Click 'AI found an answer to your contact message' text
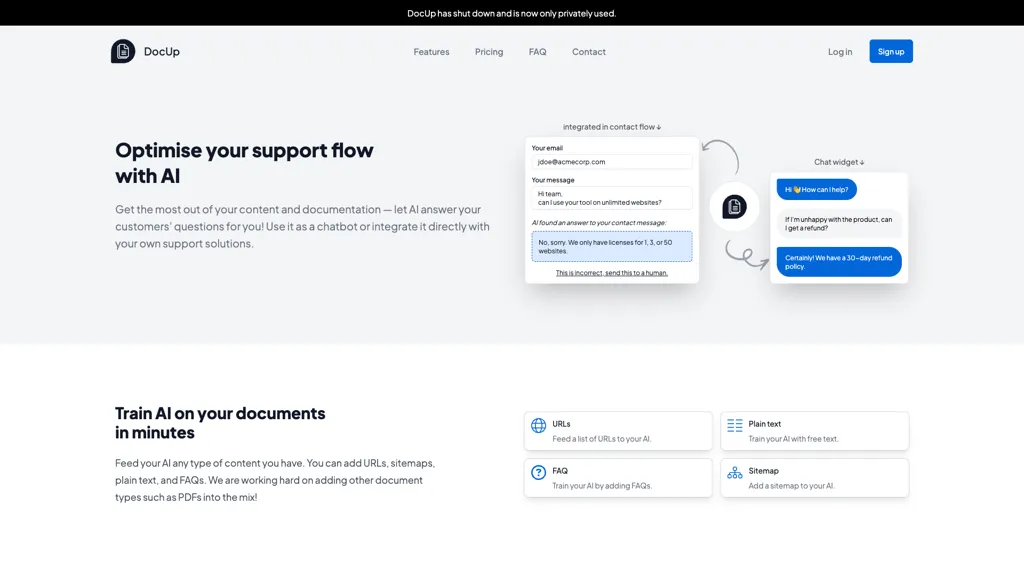This screenshot has height=576, width=1024. (x=599, y=223)
